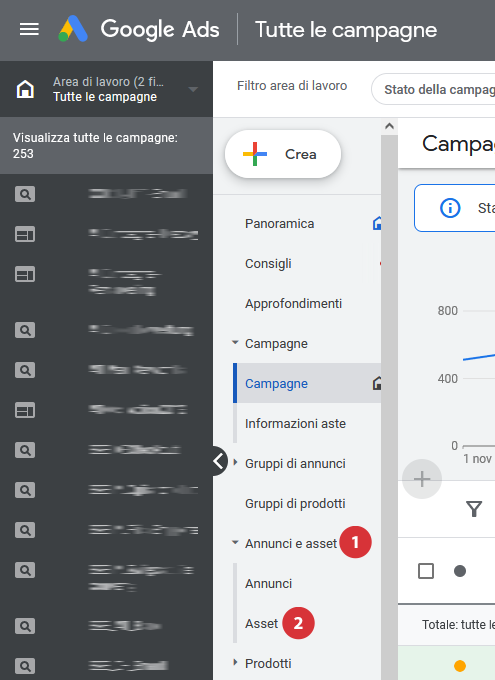Select the first search campaign magnifier icon
This screenshot has width=495, height=680.
(x=25, y=194)
